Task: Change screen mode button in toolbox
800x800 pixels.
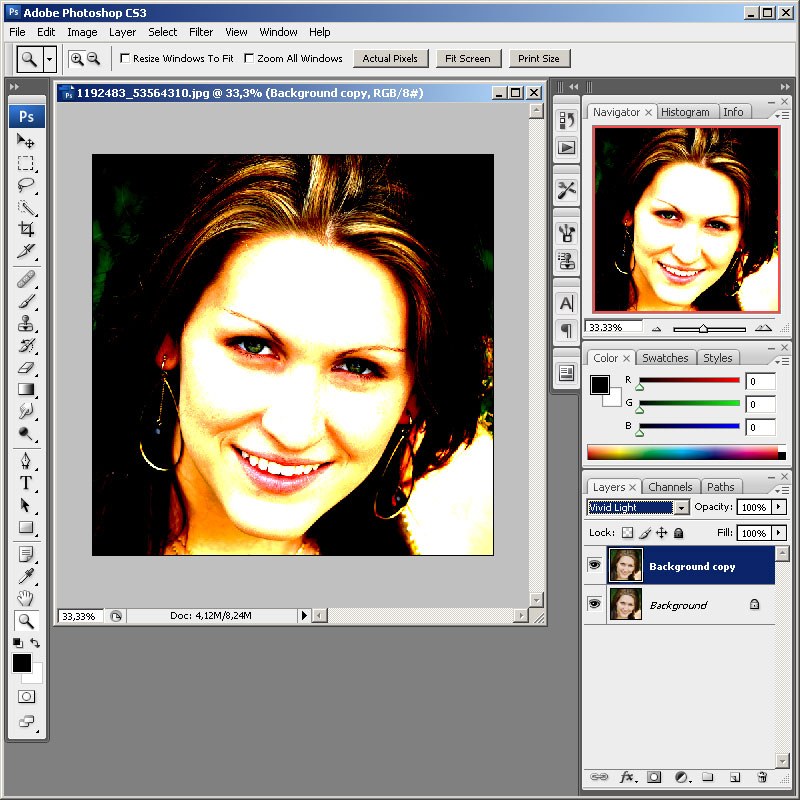Action: pos(27,721)
